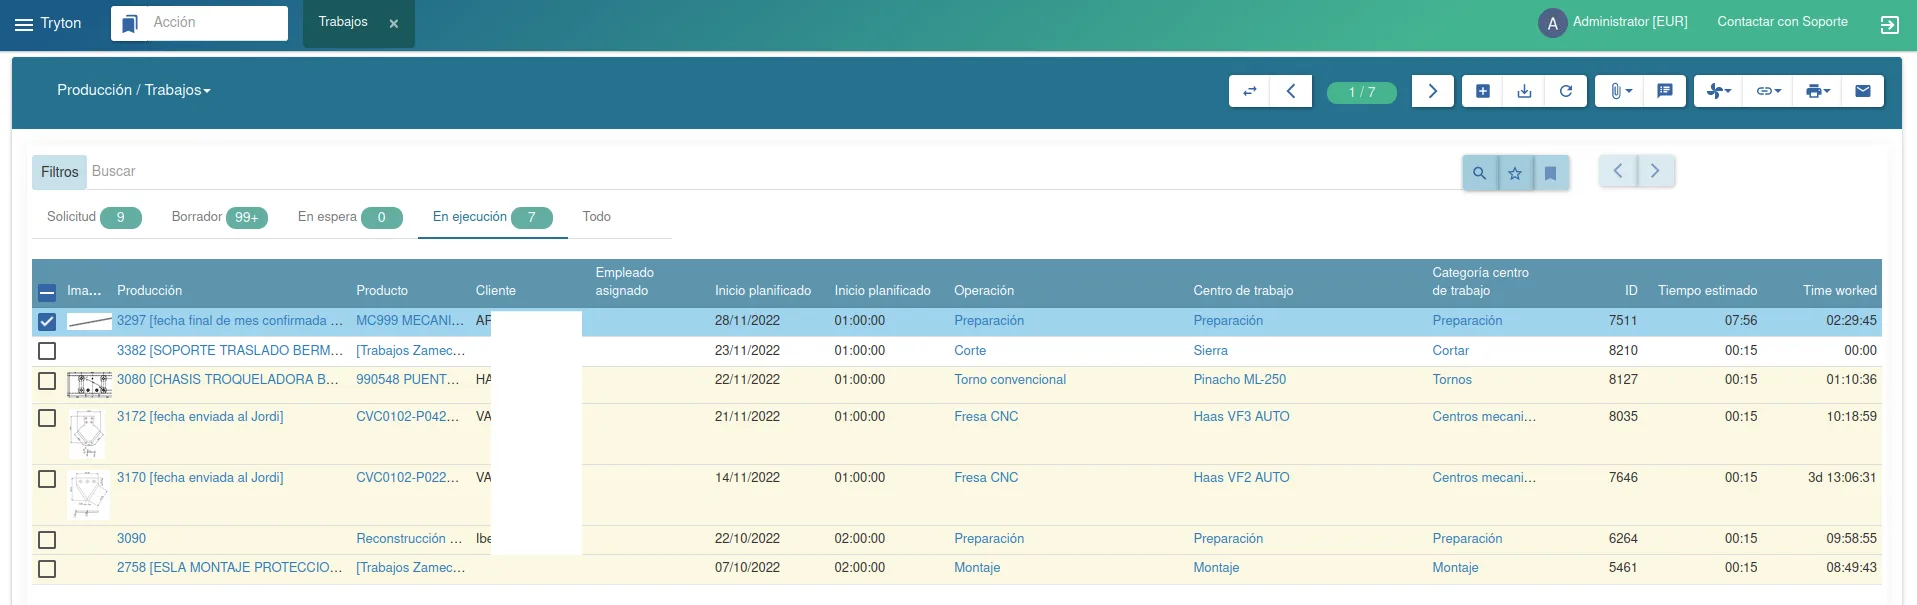
Task: Select the Todo tab
Action: pyautogui.click(x=597, y=217)
